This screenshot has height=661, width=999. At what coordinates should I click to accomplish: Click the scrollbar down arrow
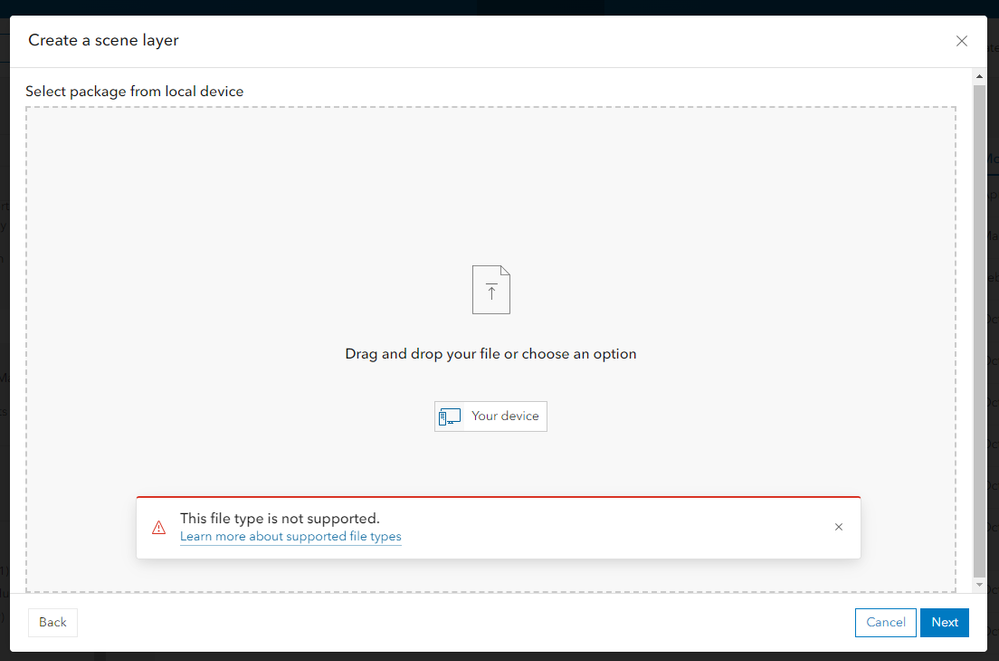pyautogui.click(x=979, y=585)
